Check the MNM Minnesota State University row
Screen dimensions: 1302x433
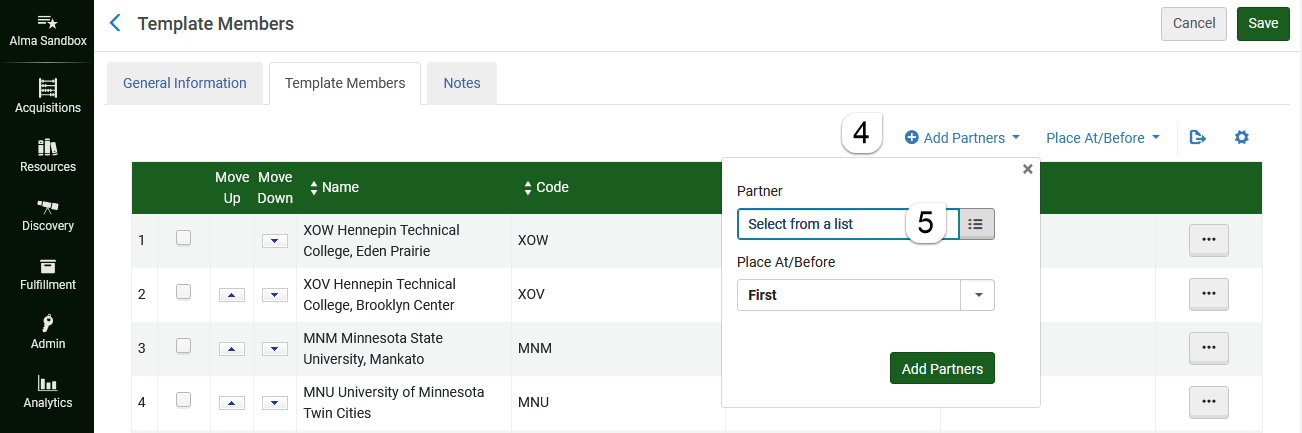pyautogui.click(x=183, y=346)
